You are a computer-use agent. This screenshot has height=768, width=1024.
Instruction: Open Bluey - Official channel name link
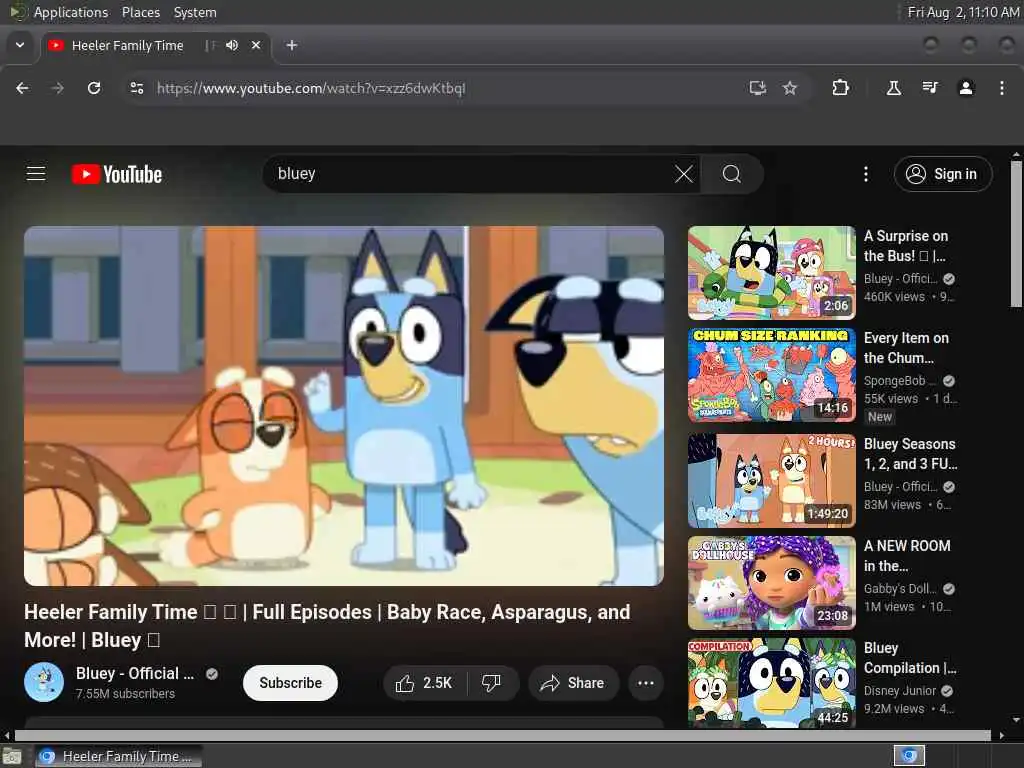click(x=135, y=673)
